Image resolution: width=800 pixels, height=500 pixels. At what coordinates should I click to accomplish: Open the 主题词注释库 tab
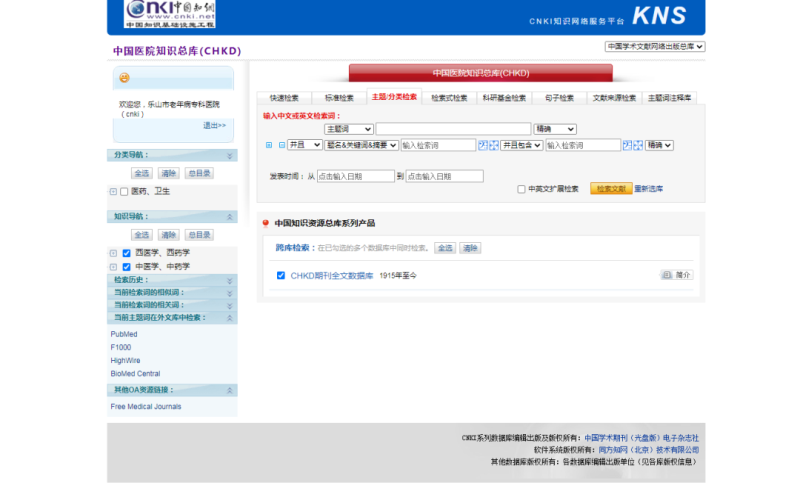(x=669, y=98)
